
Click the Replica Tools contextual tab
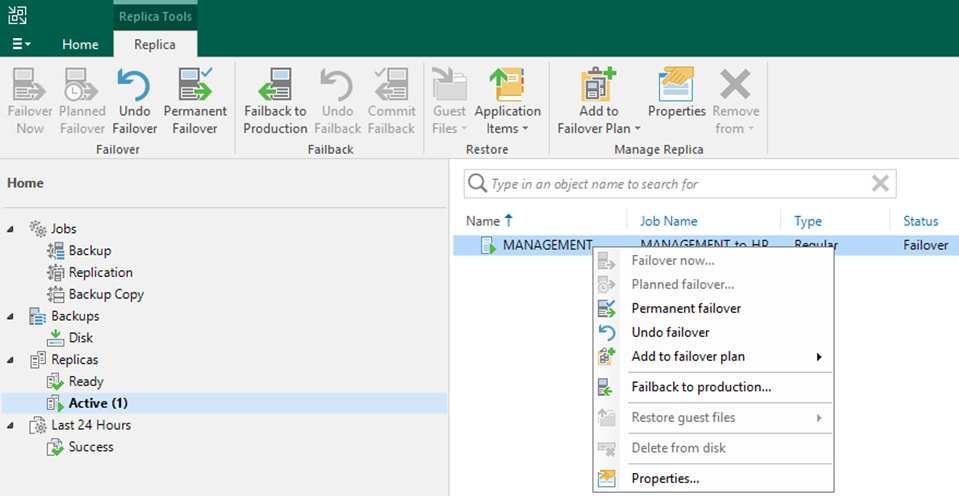(x=155, y=17)
